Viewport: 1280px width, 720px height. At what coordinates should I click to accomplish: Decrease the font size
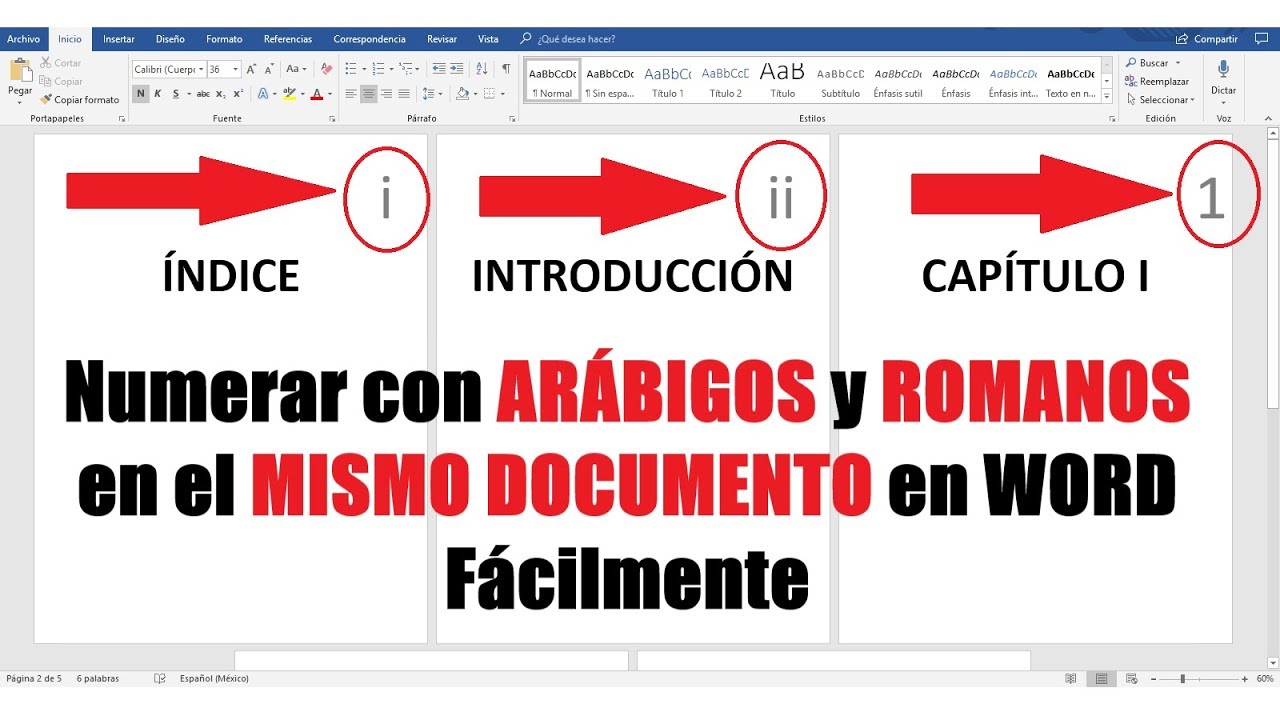click(x=269, y=69)
